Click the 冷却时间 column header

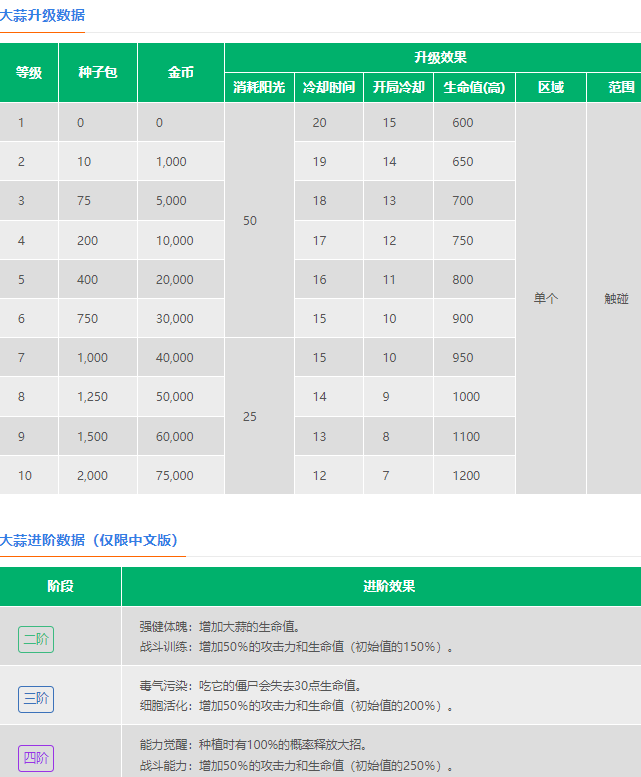pos(329,87)
